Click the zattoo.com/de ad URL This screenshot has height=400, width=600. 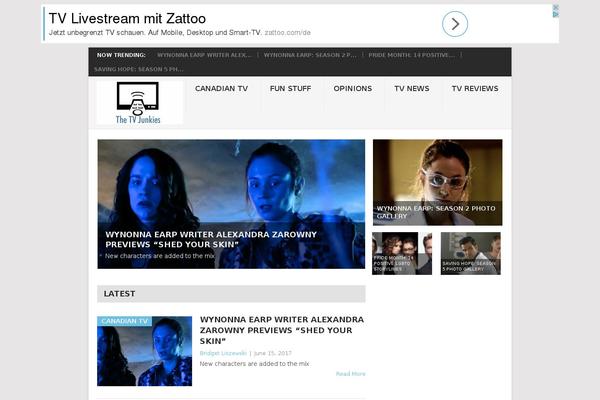click(x=287, y=33)
